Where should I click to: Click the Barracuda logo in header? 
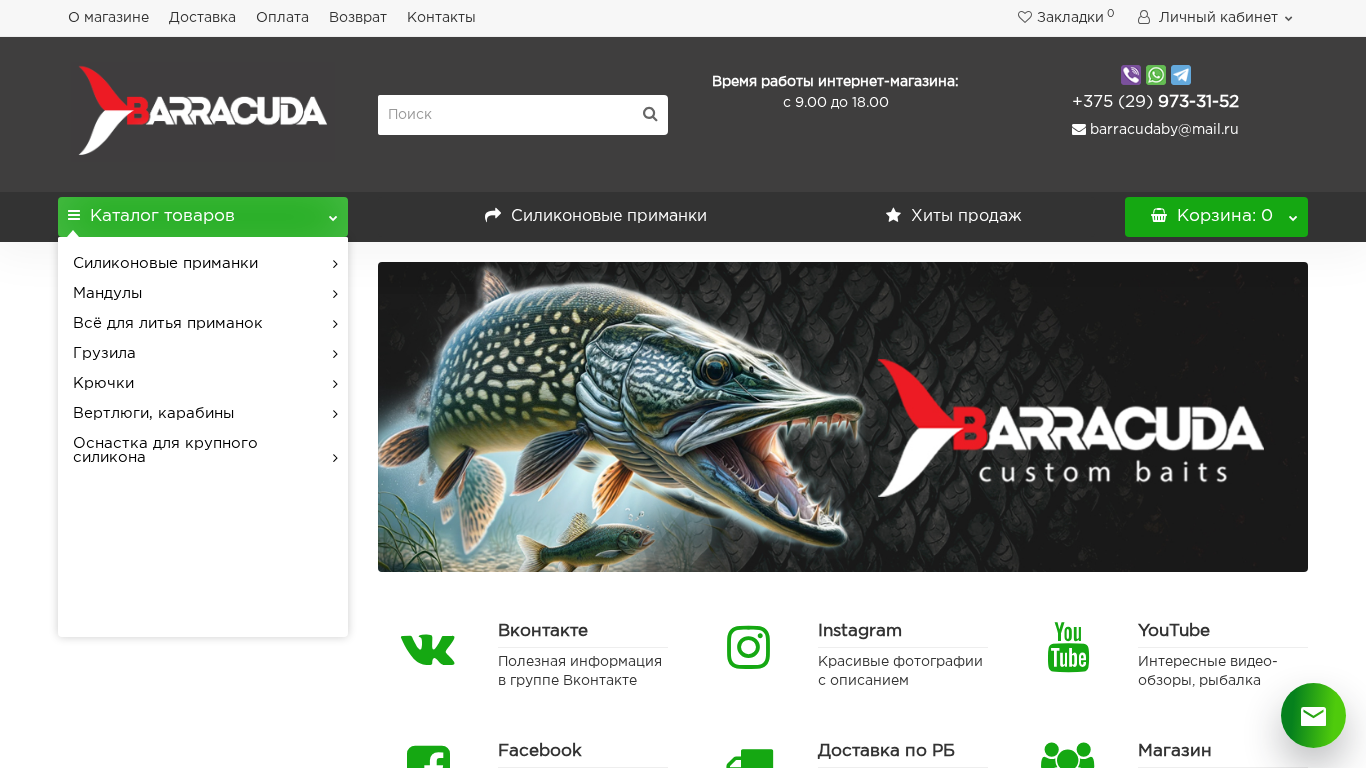pos(202,111)
